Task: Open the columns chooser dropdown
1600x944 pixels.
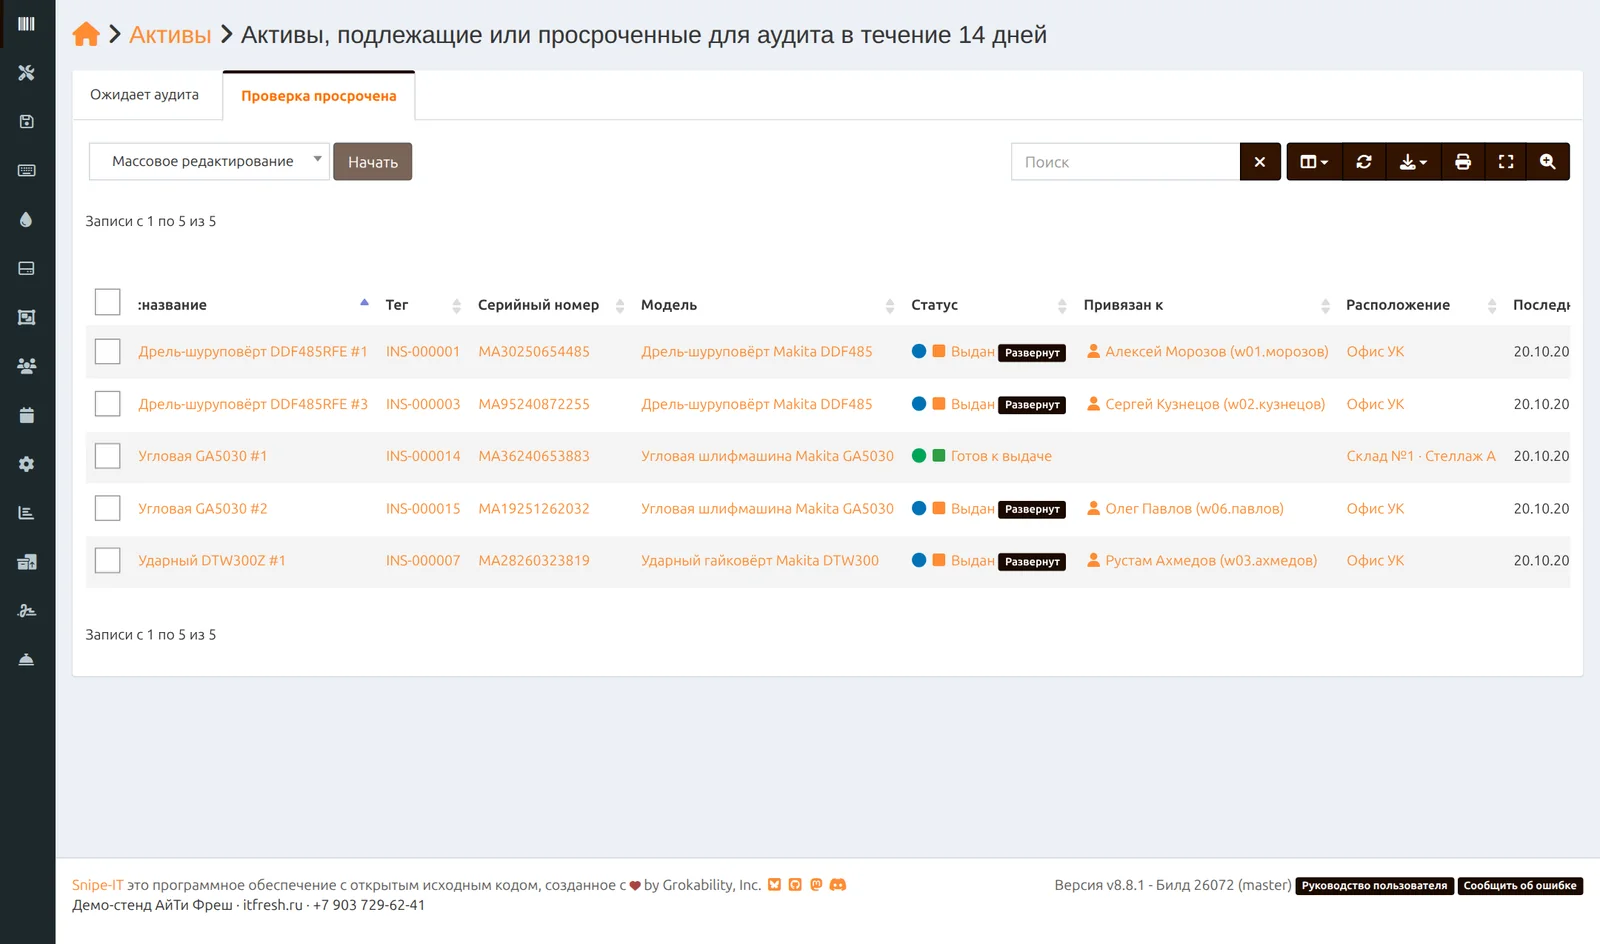Action: tap(1314, 162)
